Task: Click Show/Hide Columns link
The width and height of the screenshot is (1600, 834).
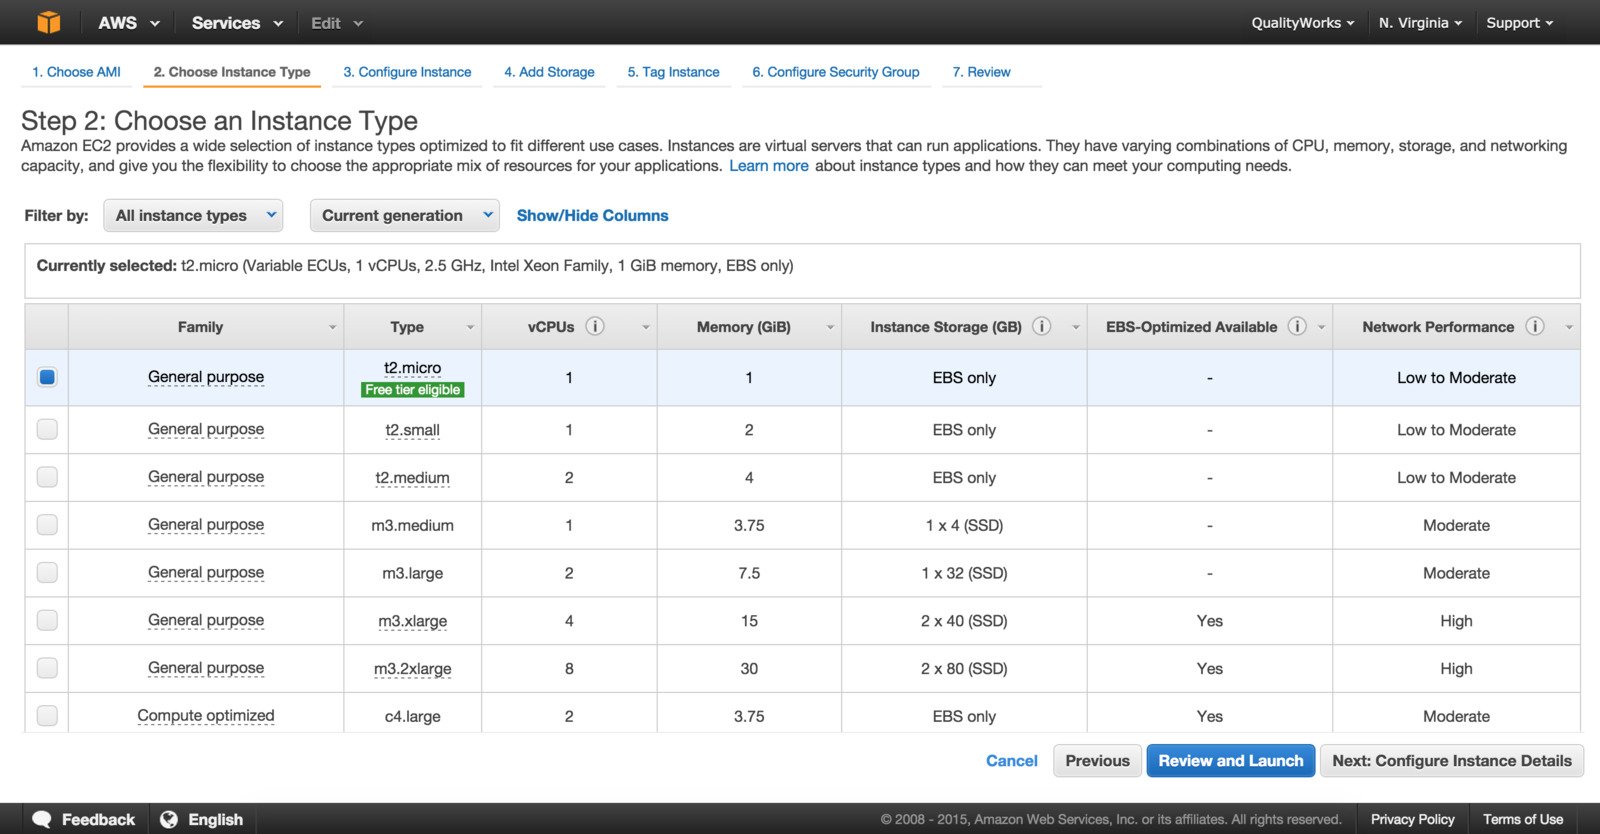Action: 592,215
